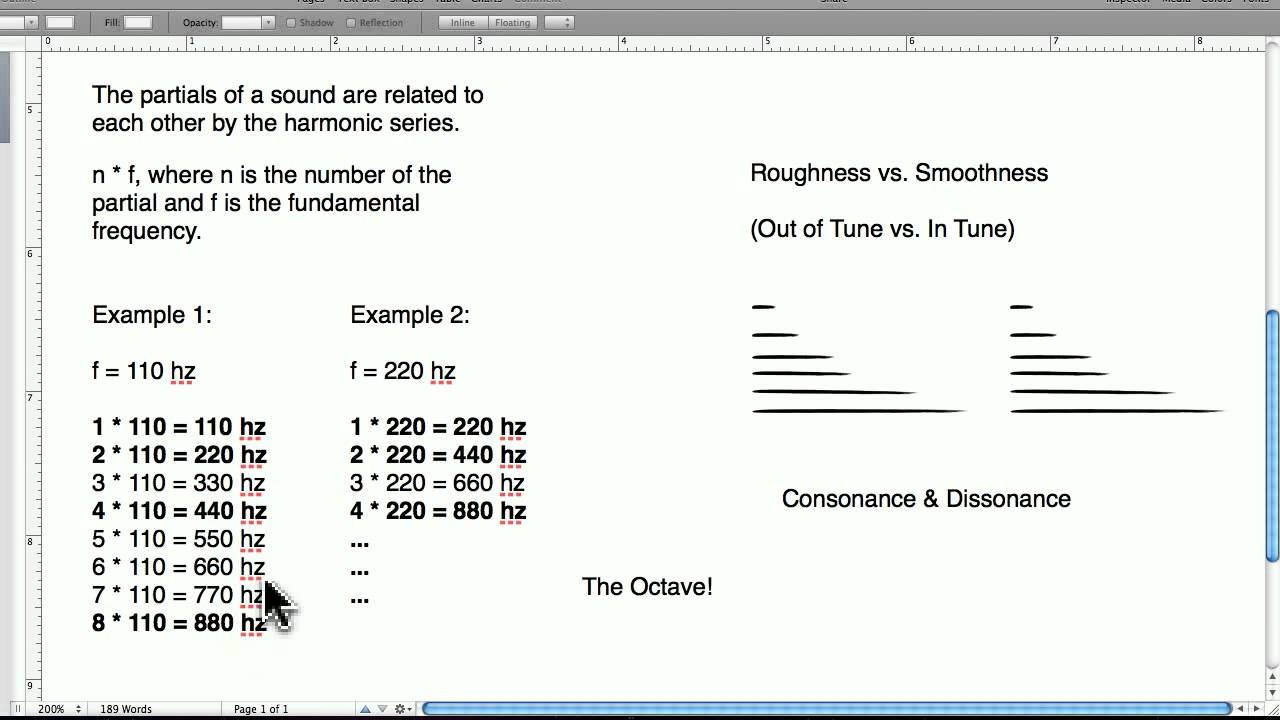Open the 200% zoom level popup

58,709
